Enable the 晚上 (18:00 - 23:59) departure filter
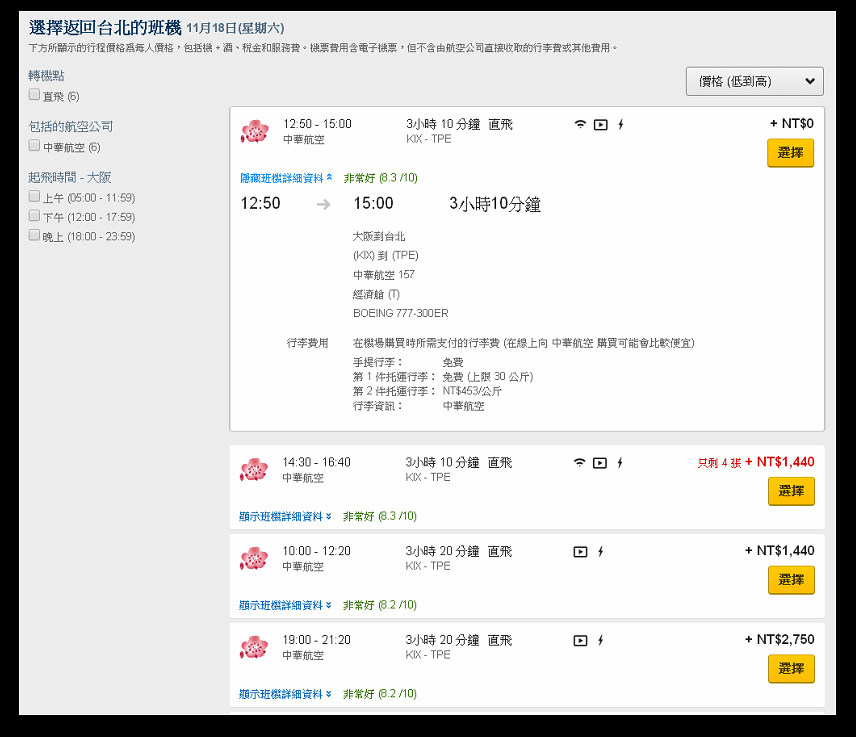 click(x=34, y=235)
